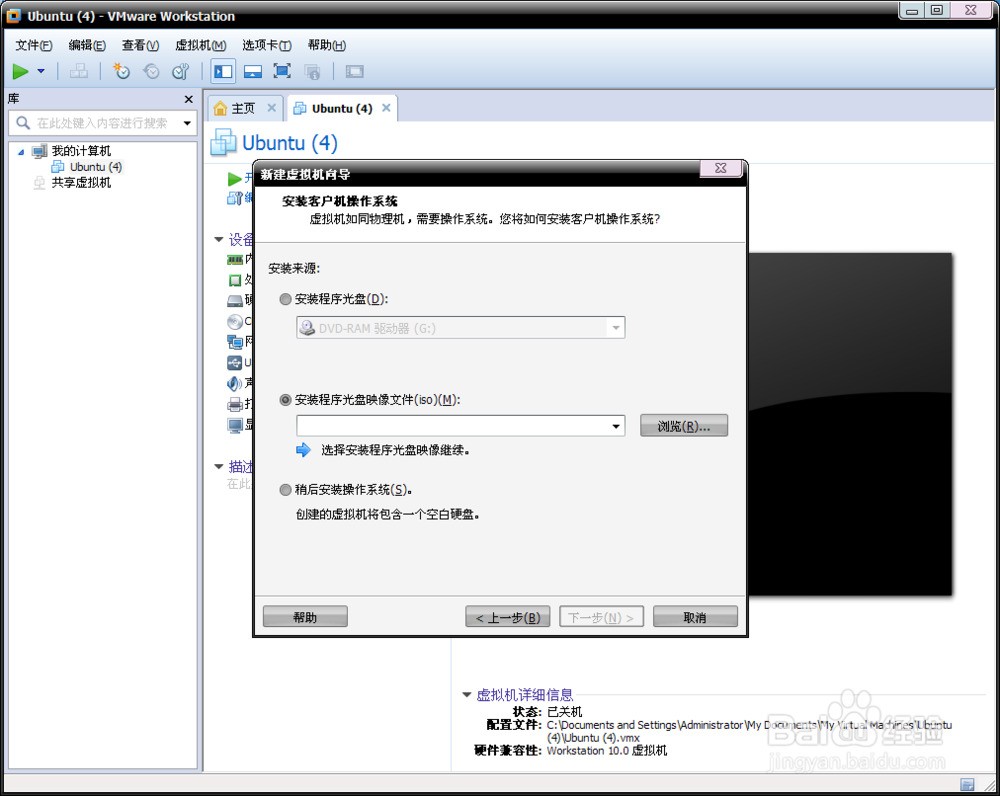Viewport: 1000px width, 796px height.
Task: Click the edit VM settings icon in Ubuntu tab
Action: pyautogui.click(x=235, y=198)
